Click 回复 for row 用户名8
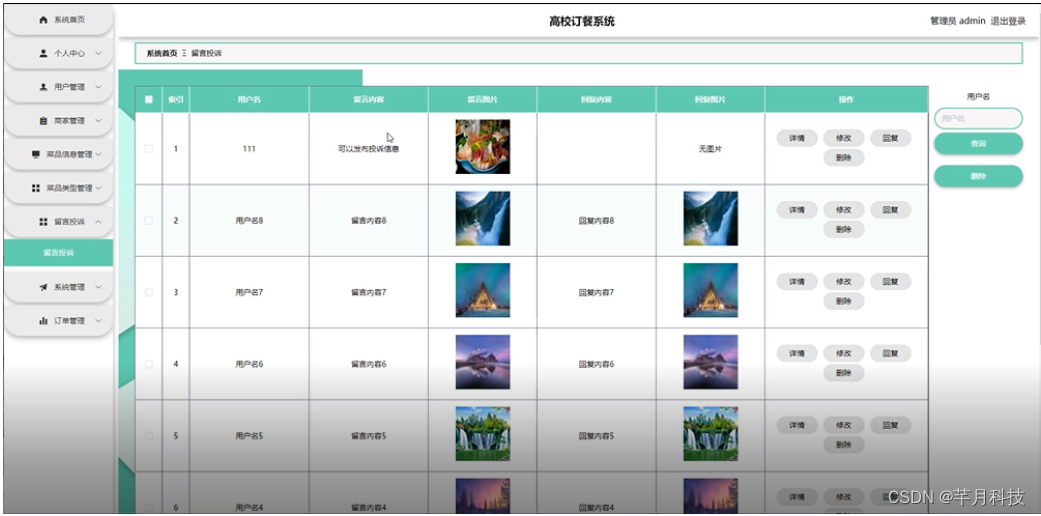Viewport: 1041px width, 516px height. [x=890, y=210]
